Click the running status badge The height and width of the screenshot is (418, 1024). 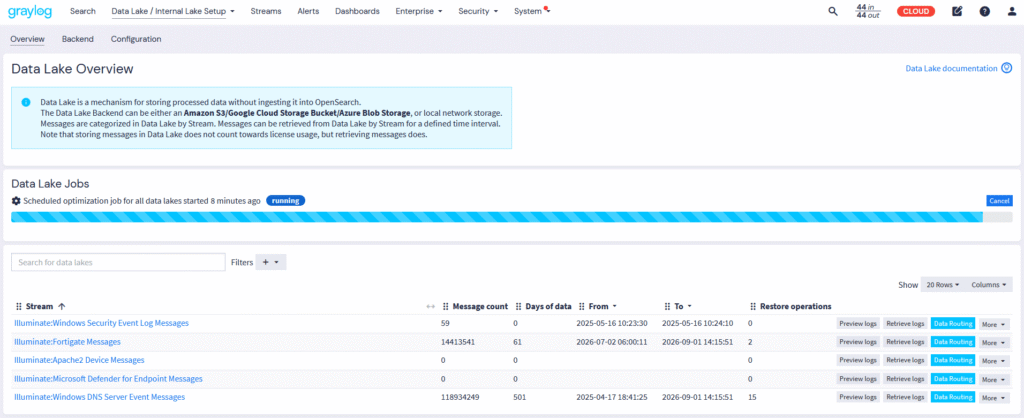pyautogui.click(x=285, y=201)
